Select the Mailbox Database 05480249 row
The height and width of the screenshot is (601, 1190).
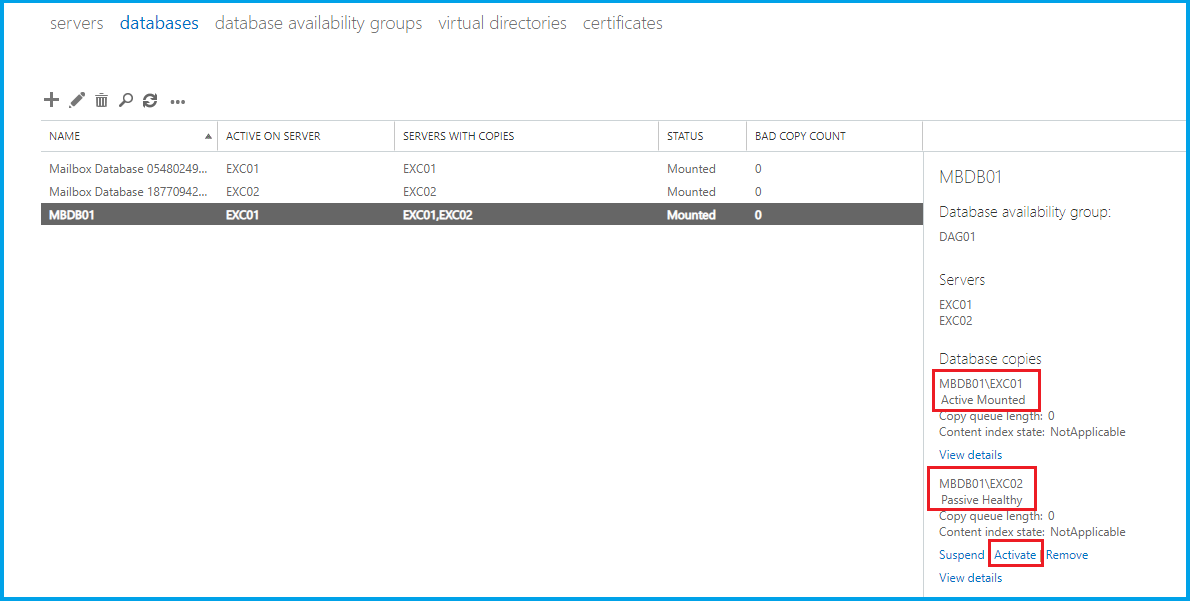(x=128, y=169)
